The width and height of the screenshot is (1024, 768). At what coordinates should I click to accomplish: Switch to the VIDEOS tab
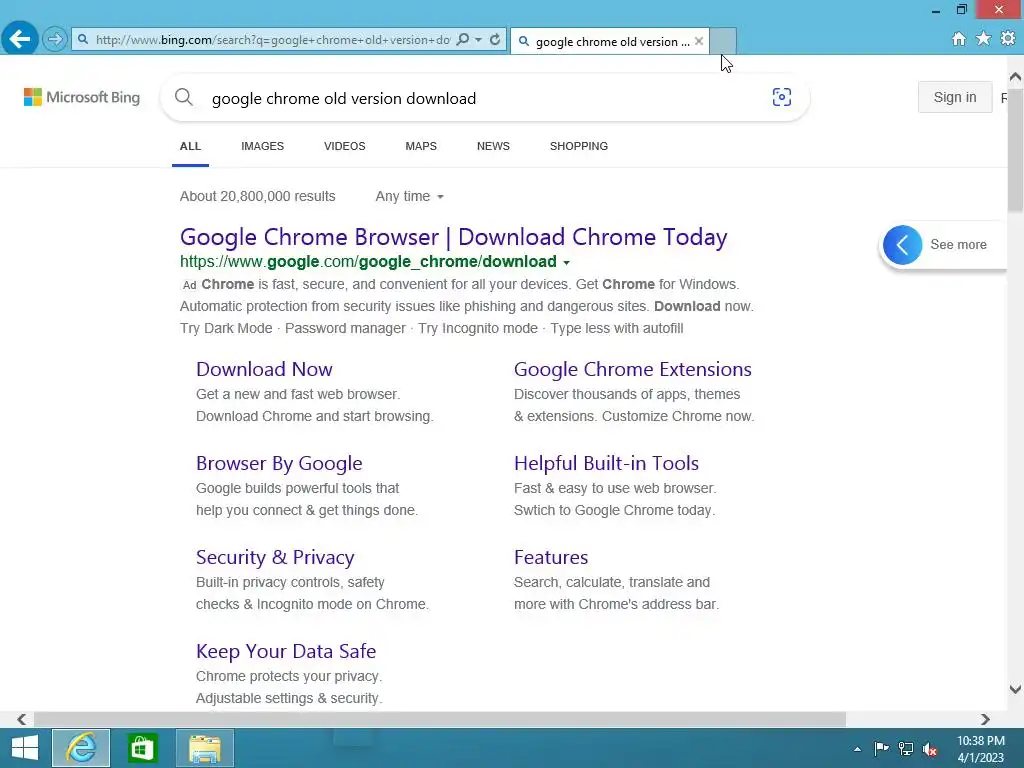point(345,146)
